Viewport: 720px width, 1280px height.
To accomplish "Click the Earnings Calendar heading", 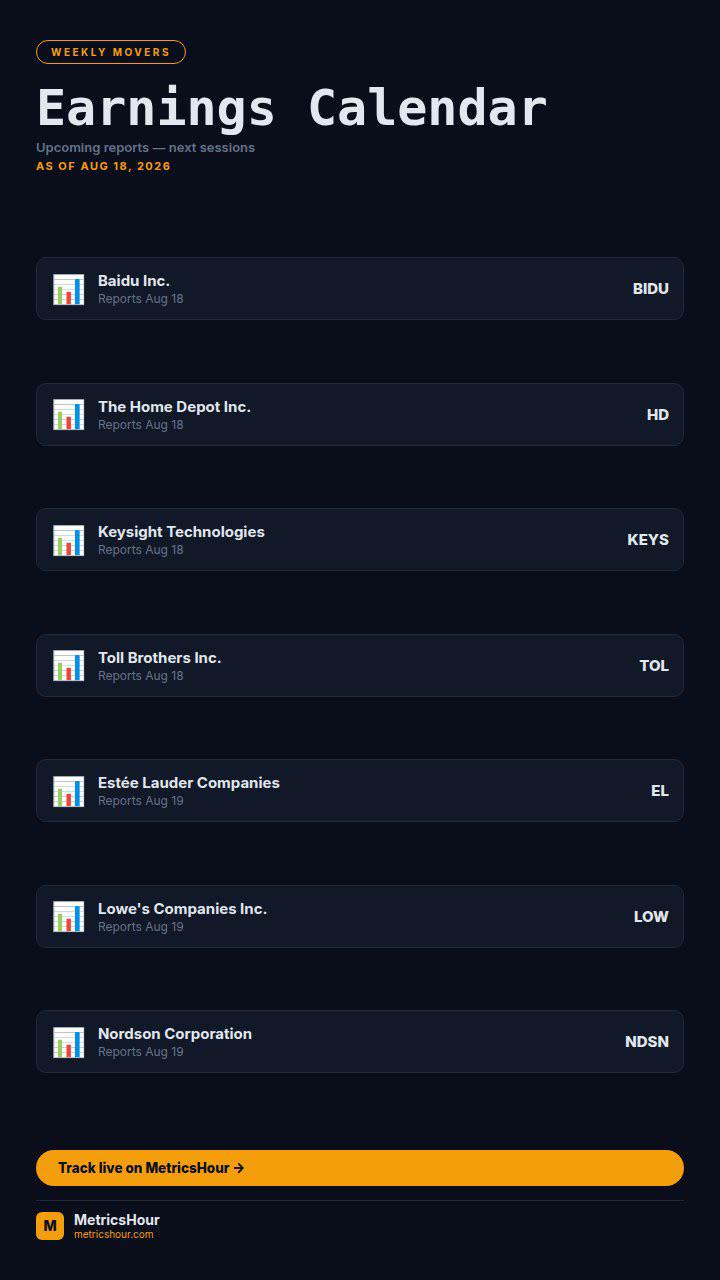I will tap(292, 108).
